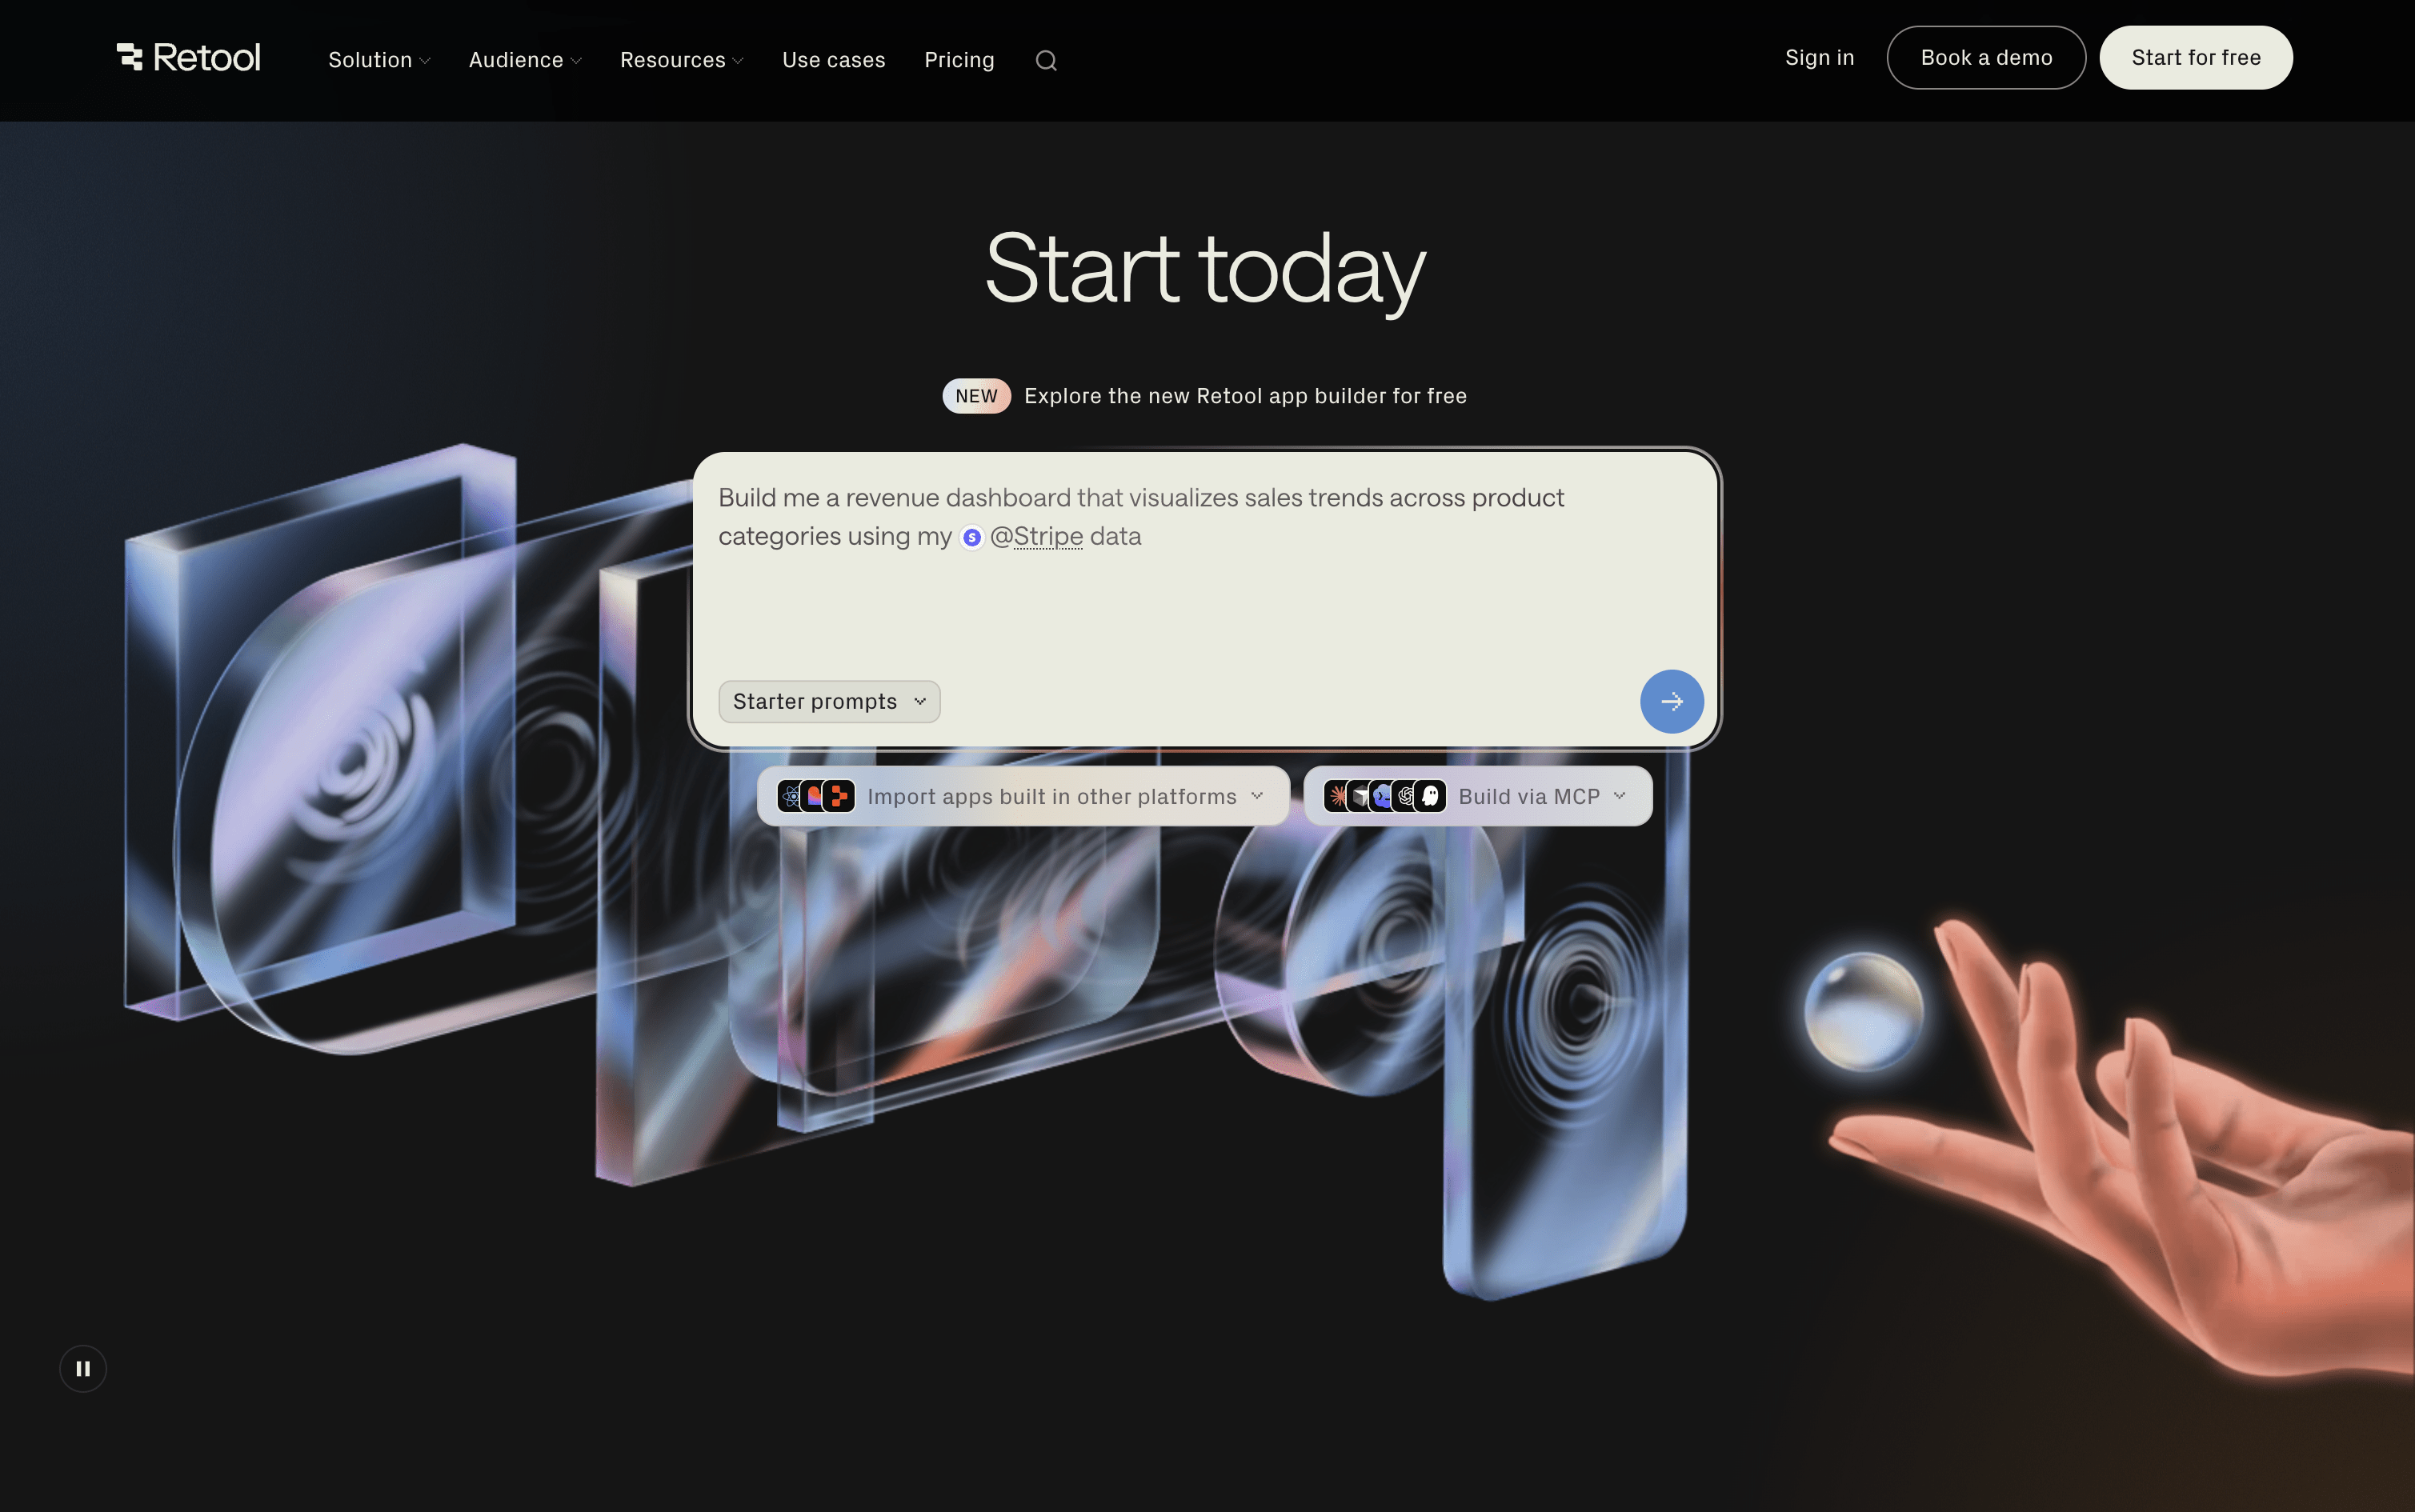This screenshot has height=1512, width=2415.
Task: Click the @Stripe mention in the prompt
Action: point(1036,537)
